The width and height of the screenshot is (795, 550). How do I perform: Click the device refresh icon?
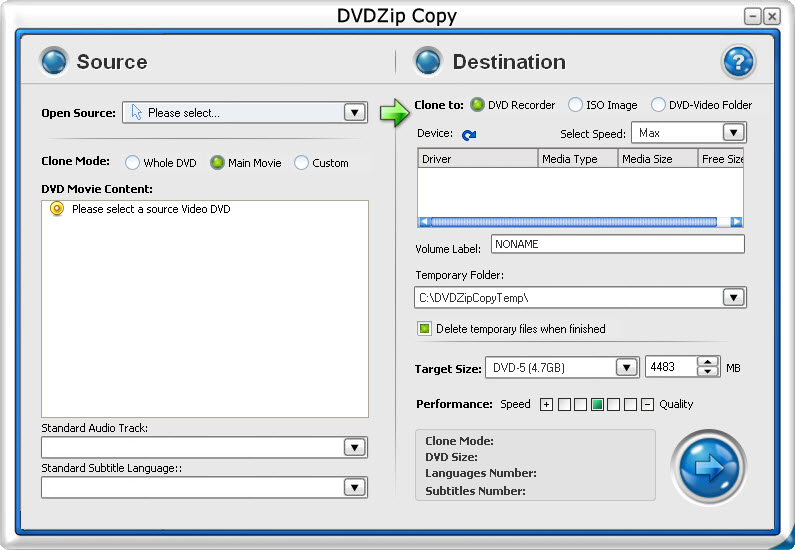[469, 134]
